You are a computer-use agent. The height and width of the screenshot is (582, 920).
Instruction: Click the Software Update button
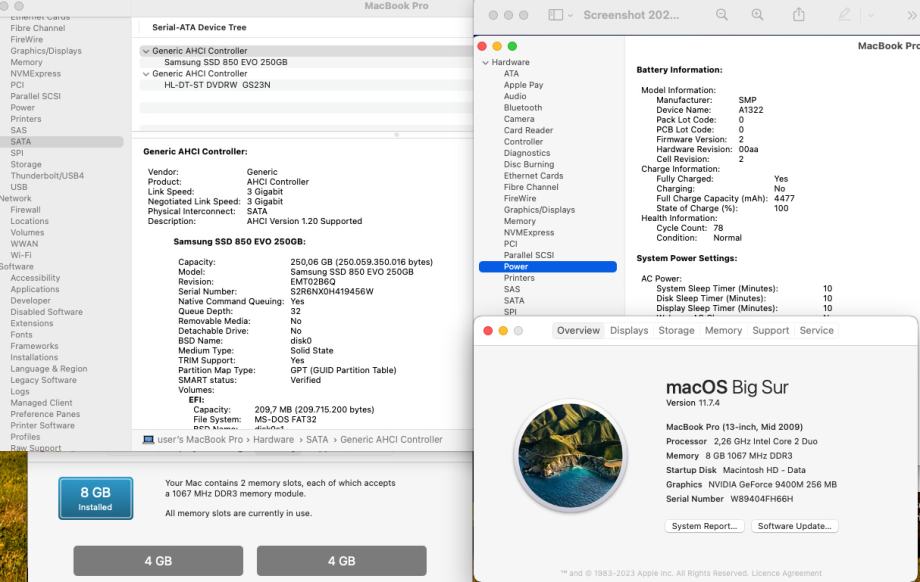click(x=794, y=526)
